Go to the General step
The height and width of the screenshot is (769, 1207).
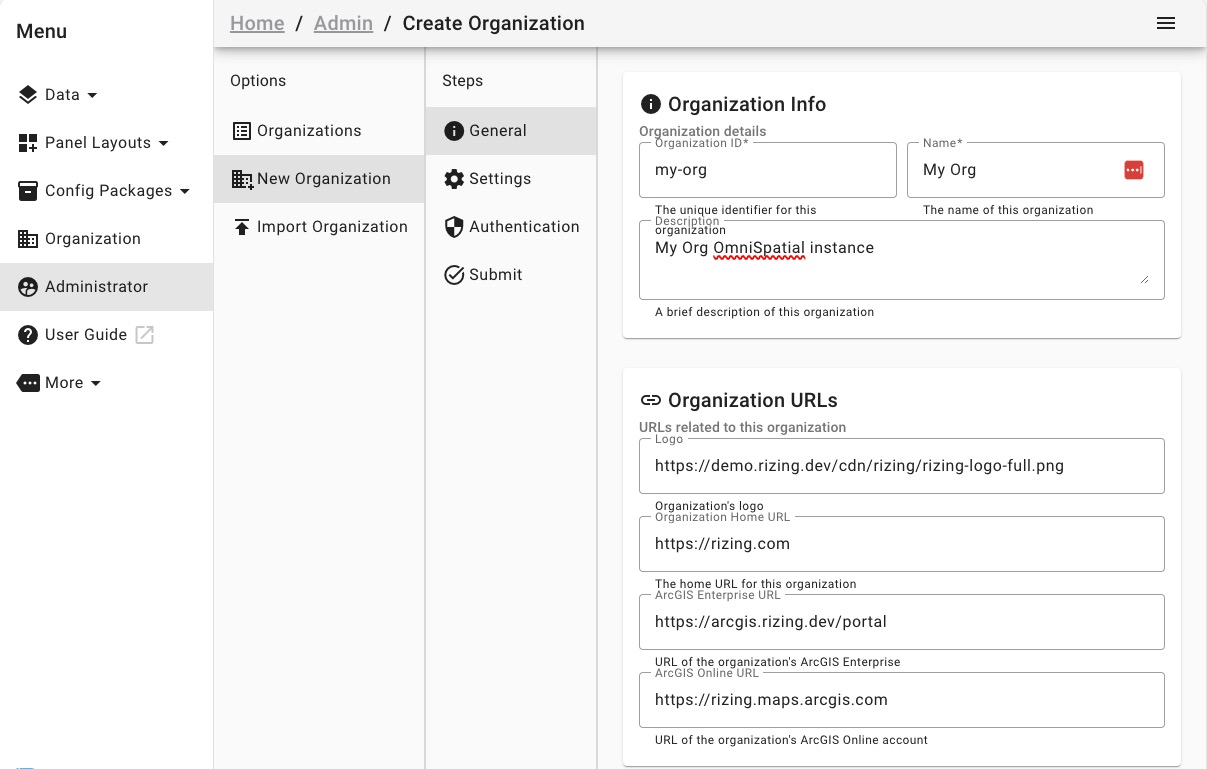pyautogui.click(x=497, y=131)
